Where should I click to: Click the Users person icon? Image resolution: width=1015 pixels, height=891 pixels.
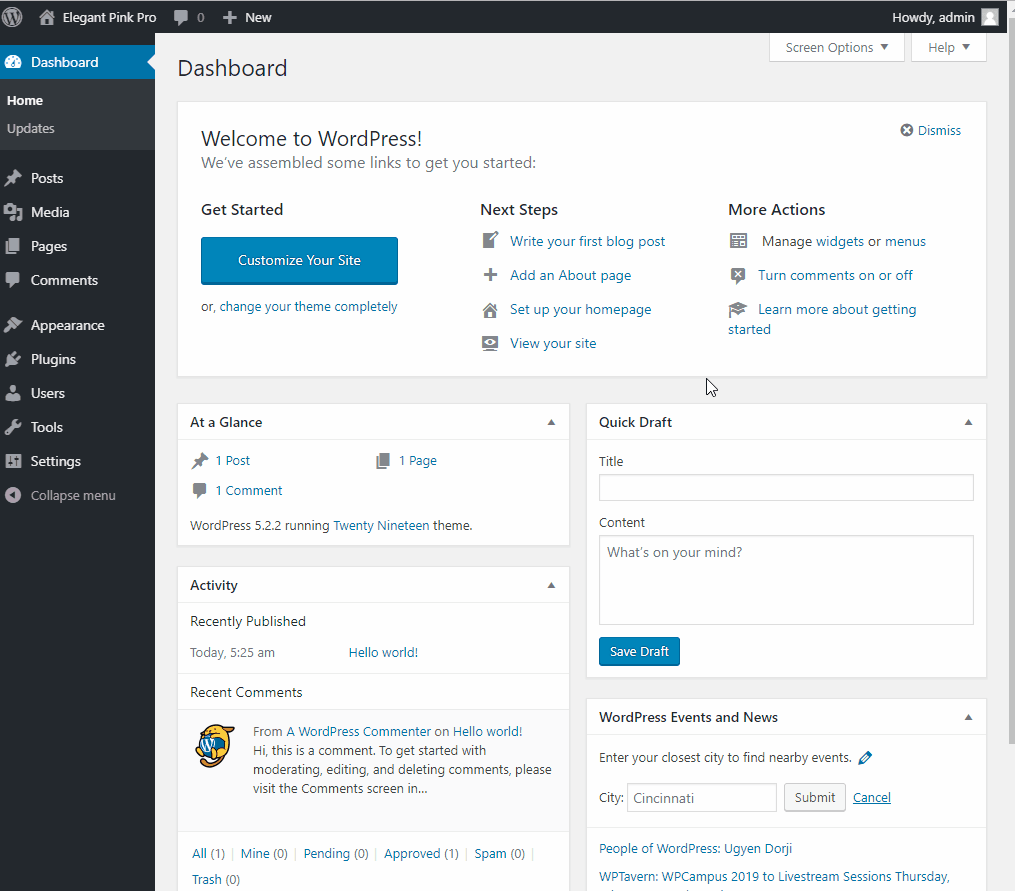[13, 393]
